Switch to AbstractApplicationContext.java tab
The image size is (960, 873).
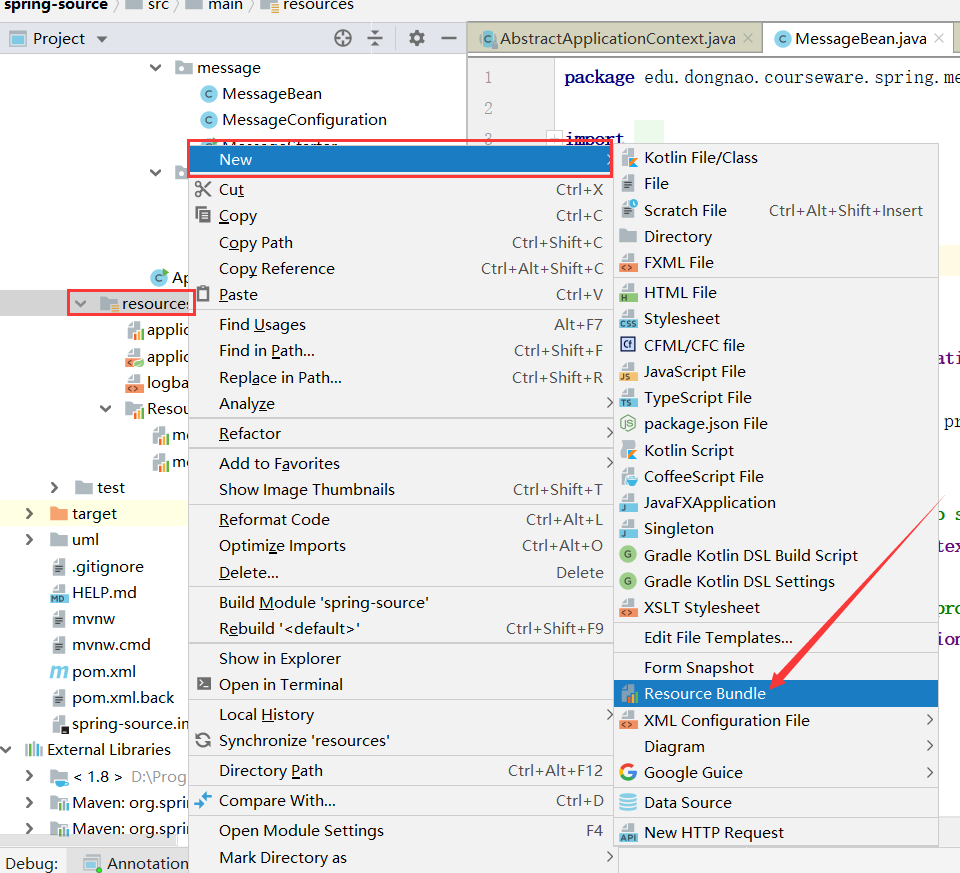point(617,39)
